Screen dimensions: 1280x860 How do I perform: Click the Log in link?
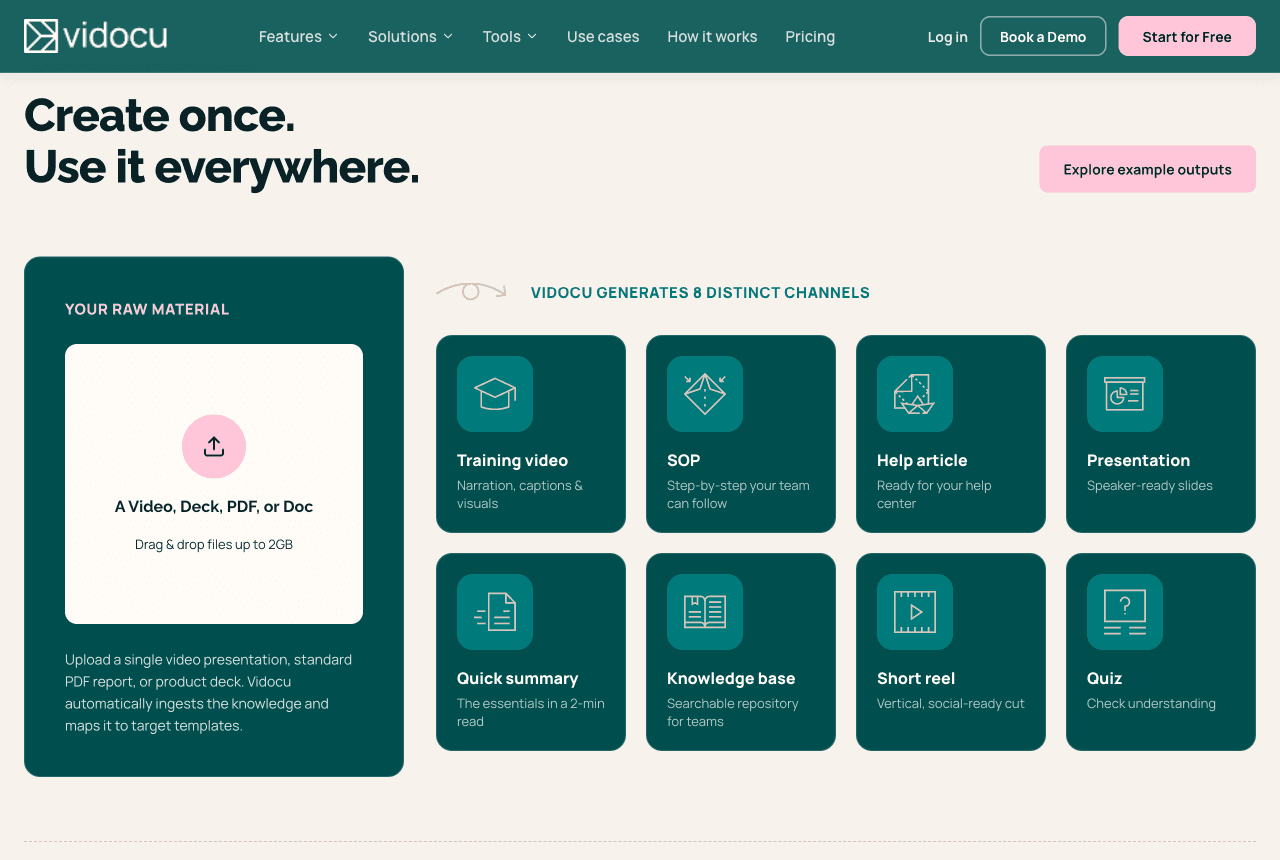point(947,37)
